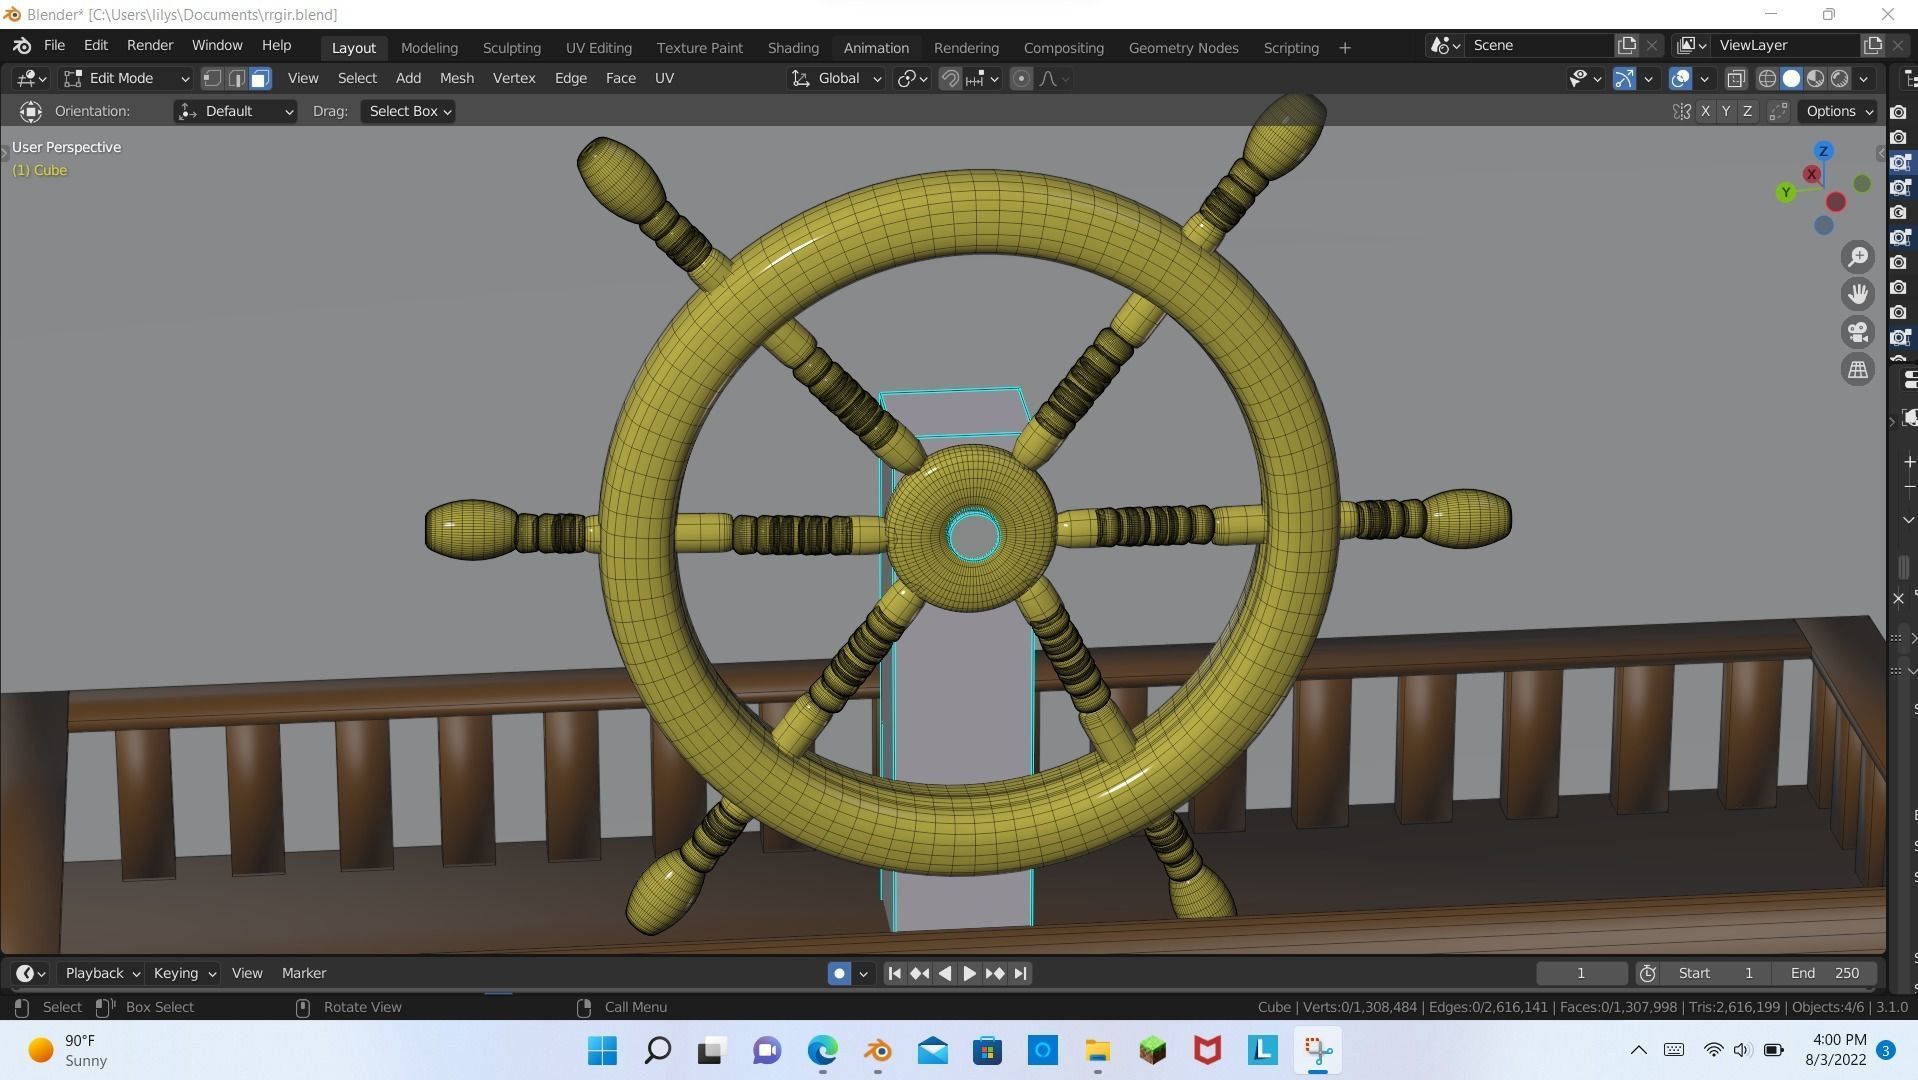The height and width of the screenshot is (1080, 1918).
Task: Open the Keying dropdown
Action: click(x=184, y=973)
